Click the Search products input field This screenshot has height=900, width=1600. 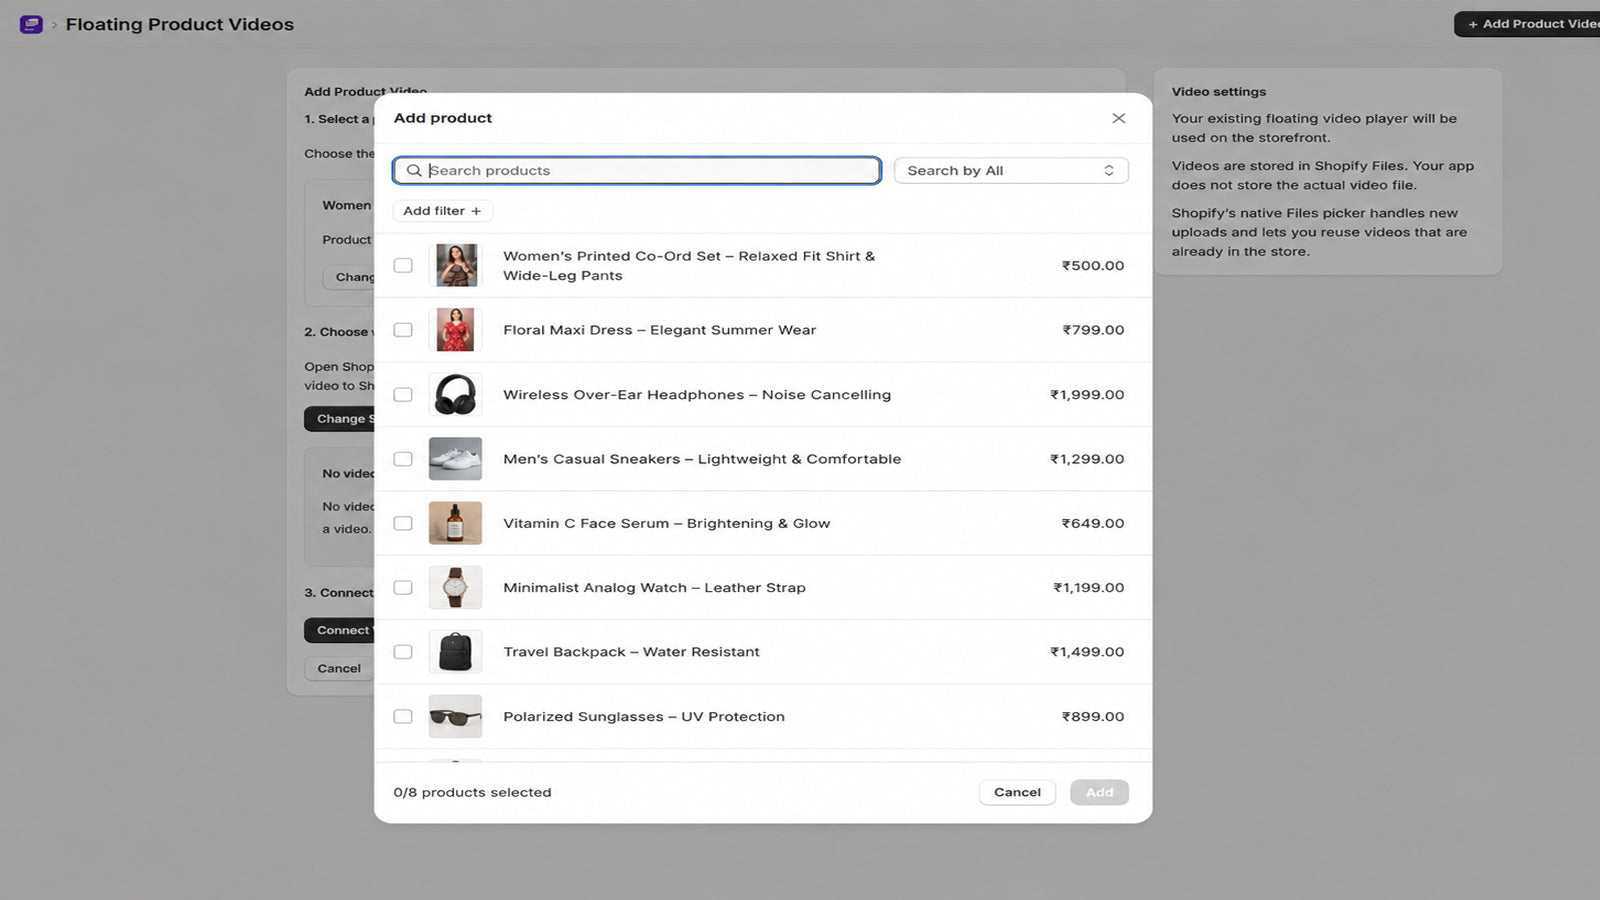coord(637,171)
